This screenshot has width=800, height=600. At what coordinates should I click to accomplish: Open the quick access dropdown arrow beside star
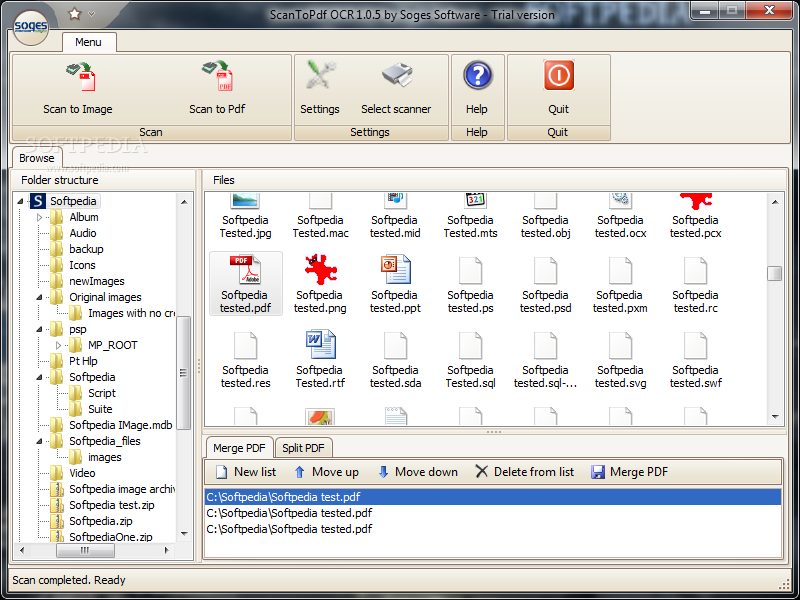[x=91, y=14]
